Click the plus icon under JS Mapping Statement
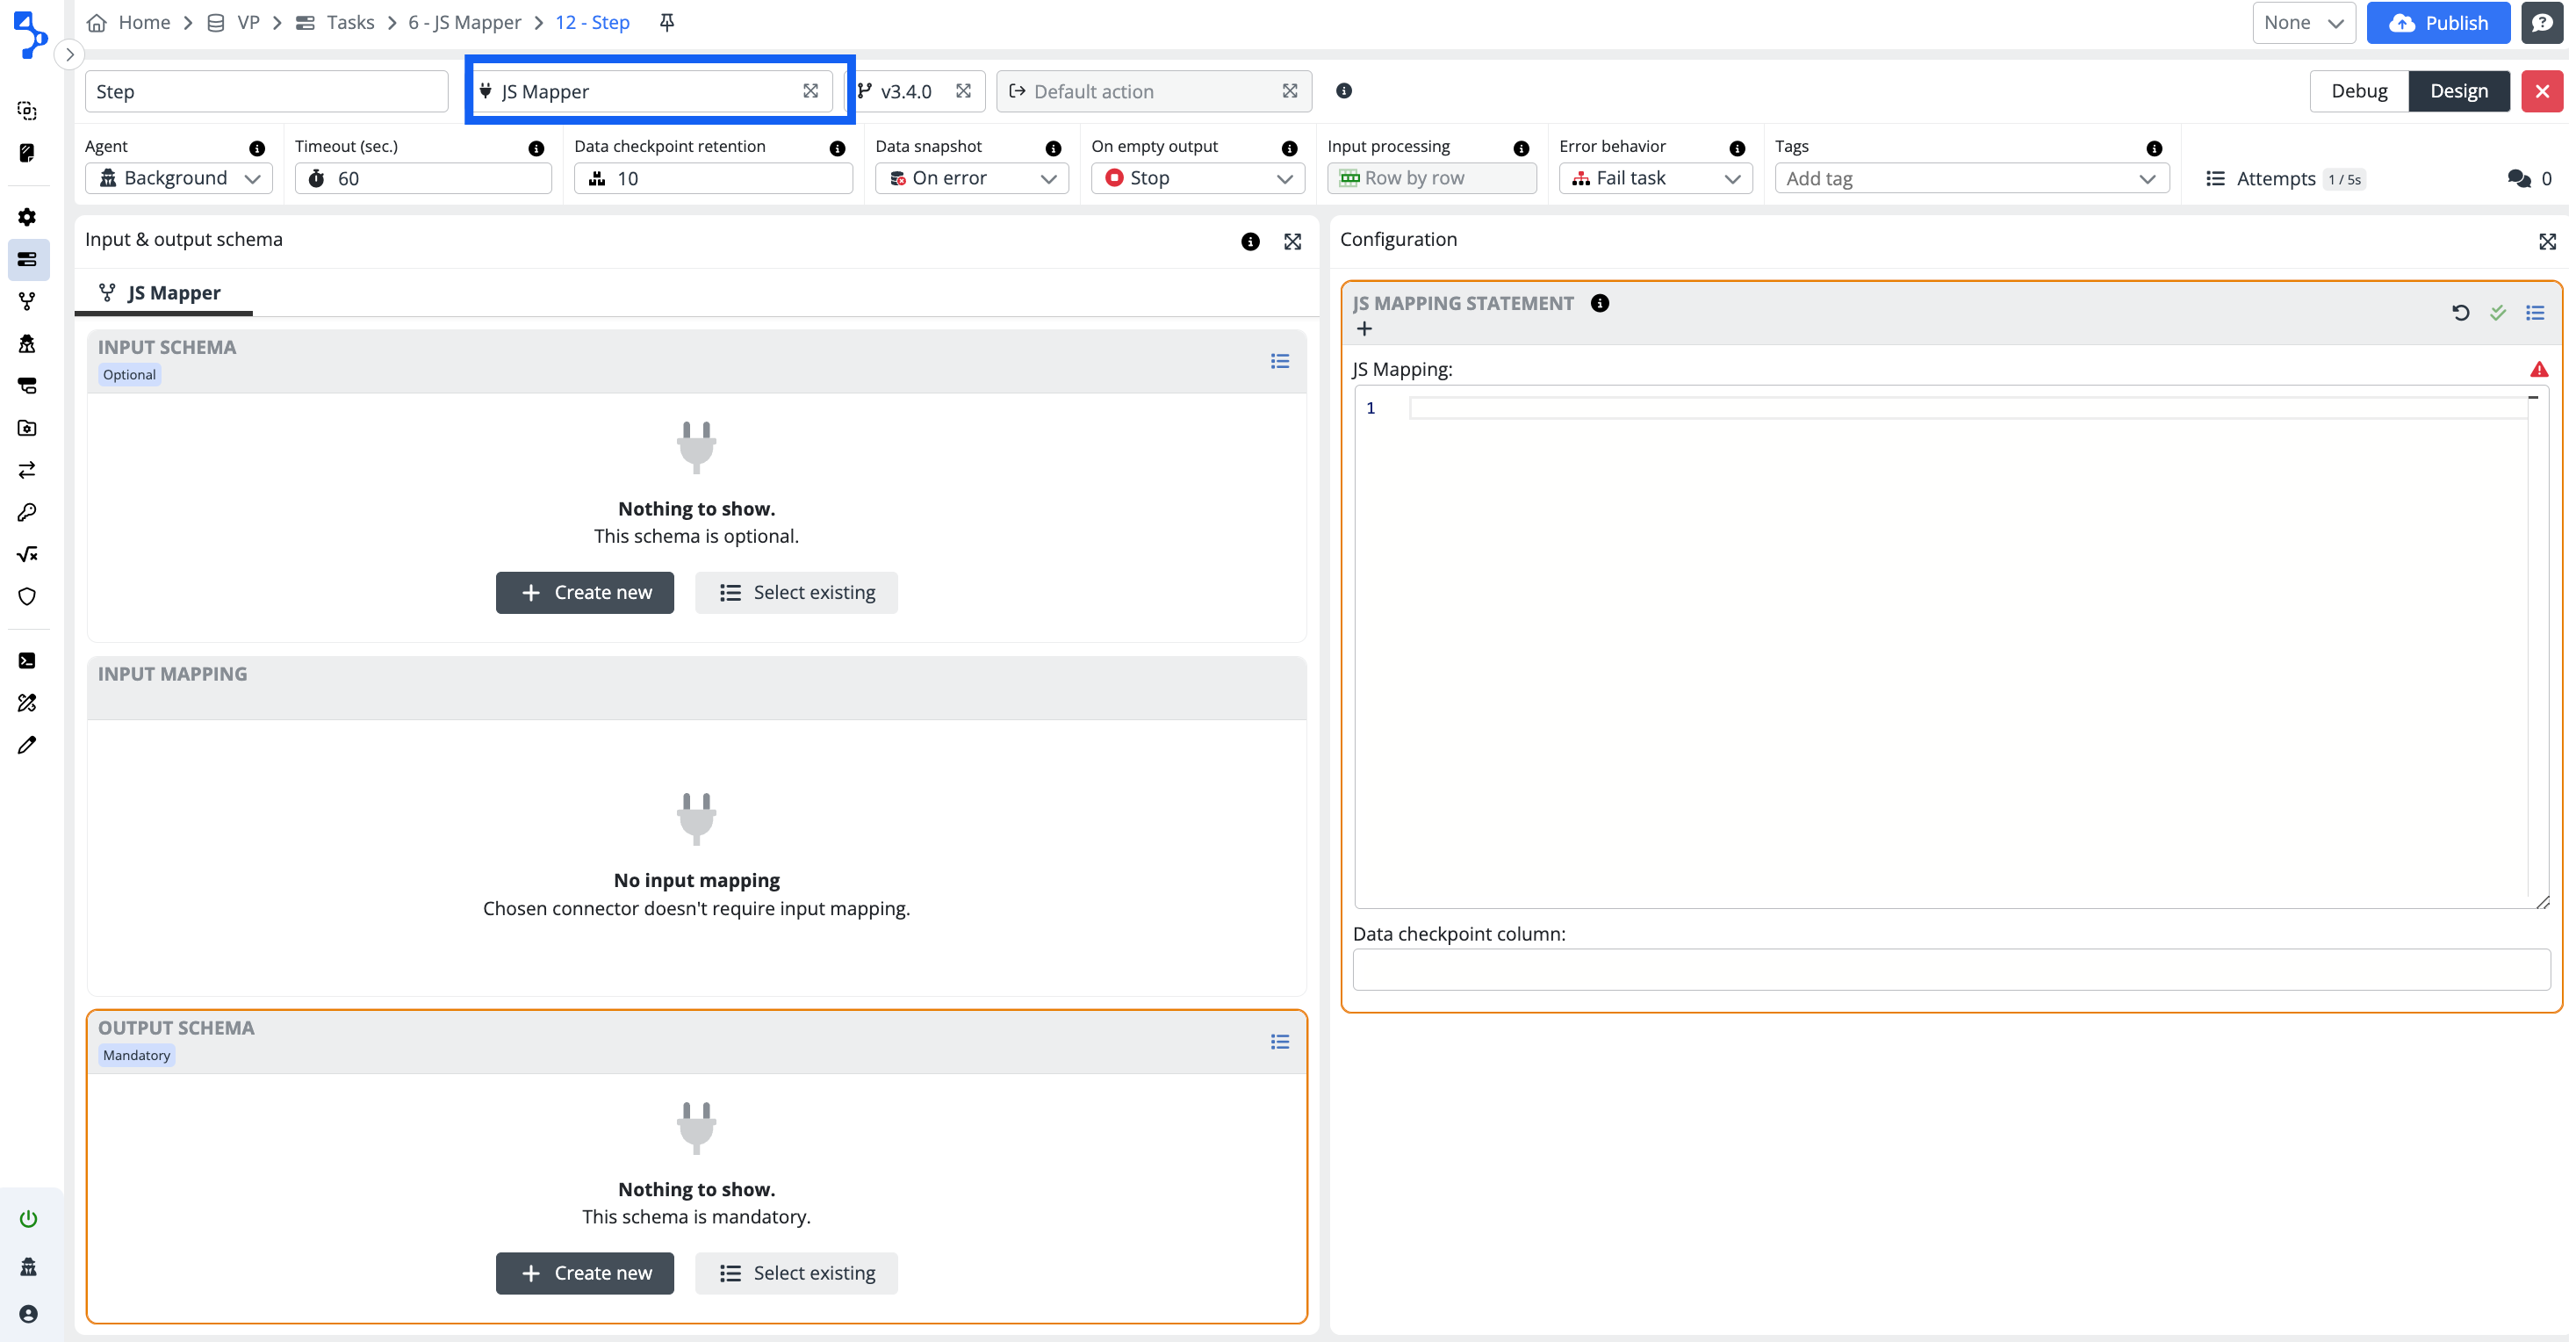2576x1342 pixels. pos(1364,329)
